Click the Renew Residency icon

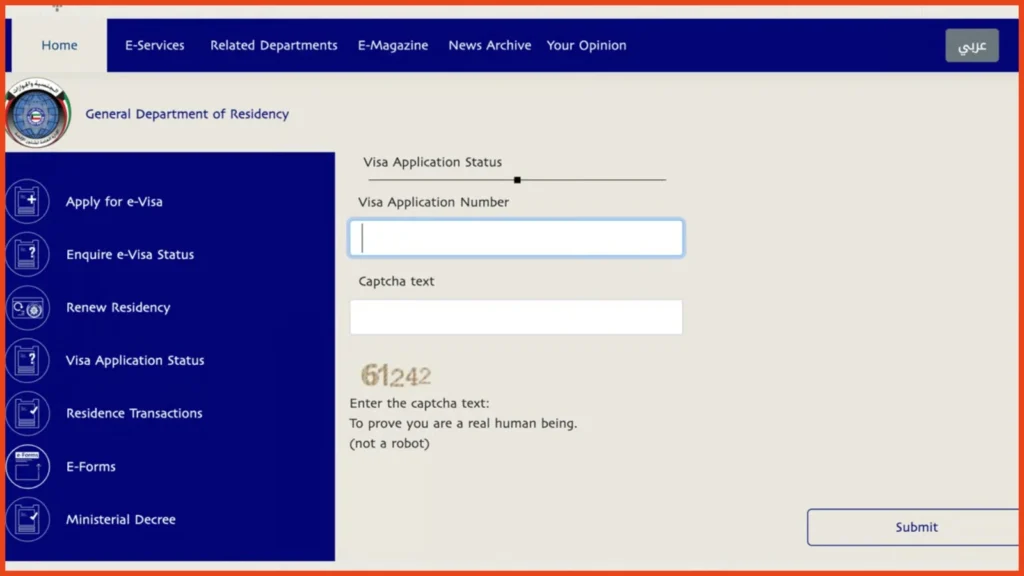27,308
